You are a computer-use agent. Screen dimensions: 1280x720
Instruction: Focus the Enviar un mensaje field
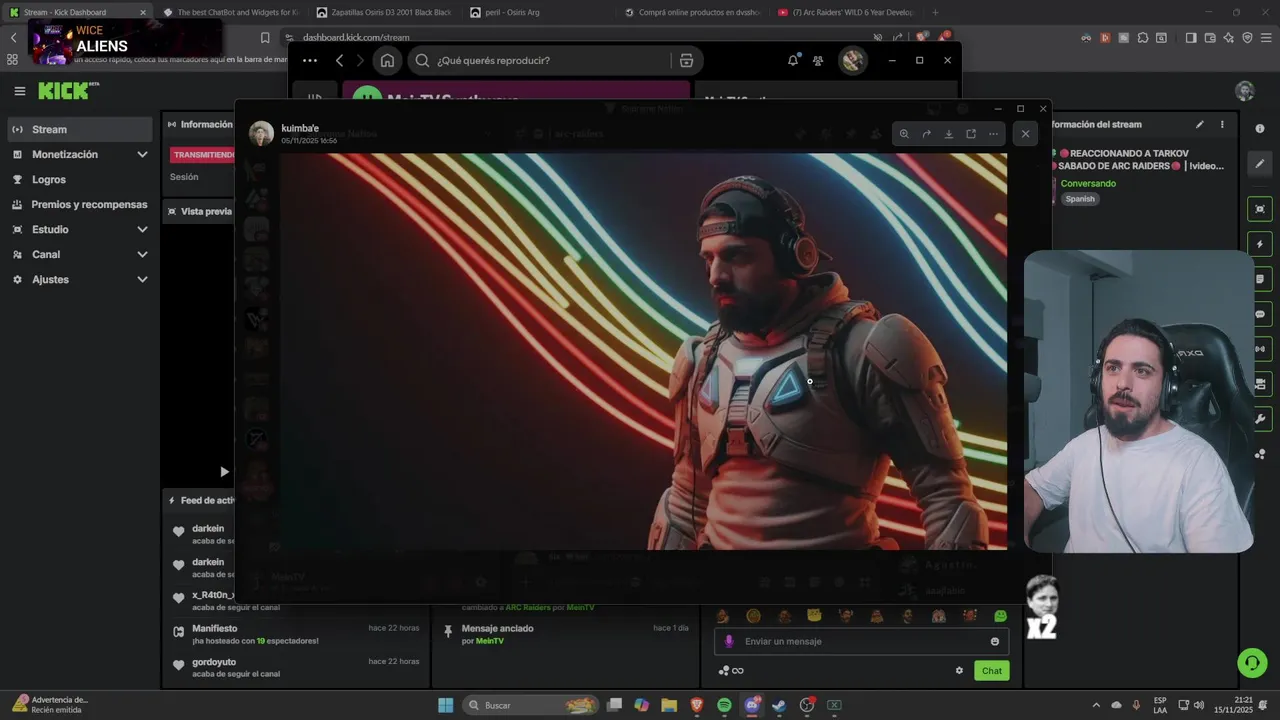coord(861,641)
